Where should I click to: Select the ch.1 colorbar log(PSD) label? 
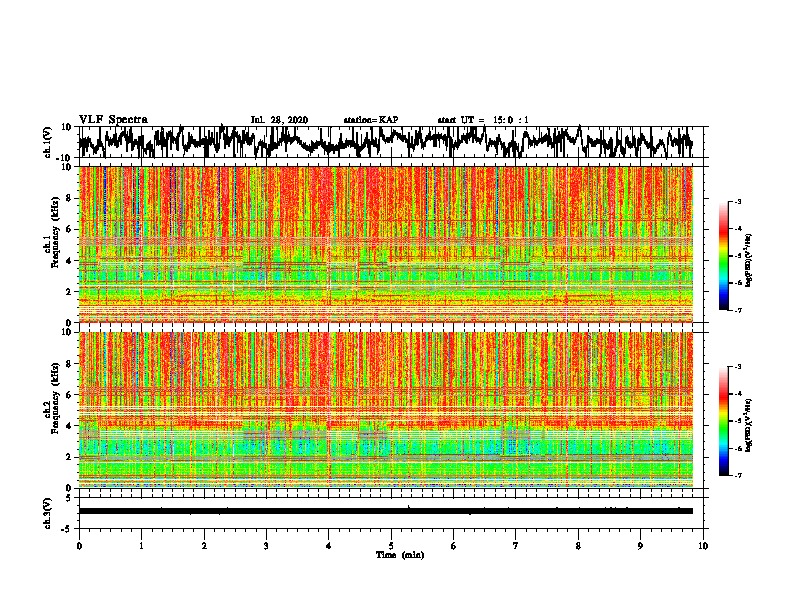pos(749,261)
